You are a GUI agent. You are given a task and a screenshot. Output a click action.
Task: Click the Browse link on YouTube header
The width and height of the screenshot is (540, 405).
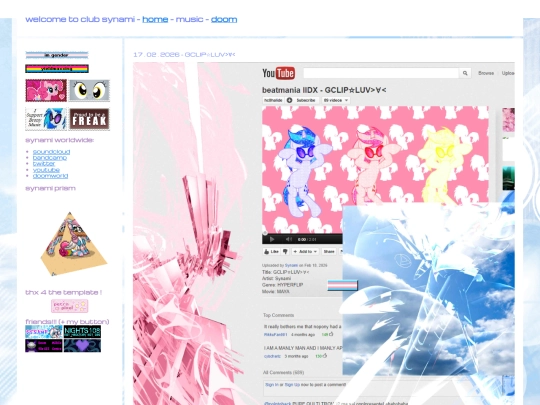click(486, 73)
